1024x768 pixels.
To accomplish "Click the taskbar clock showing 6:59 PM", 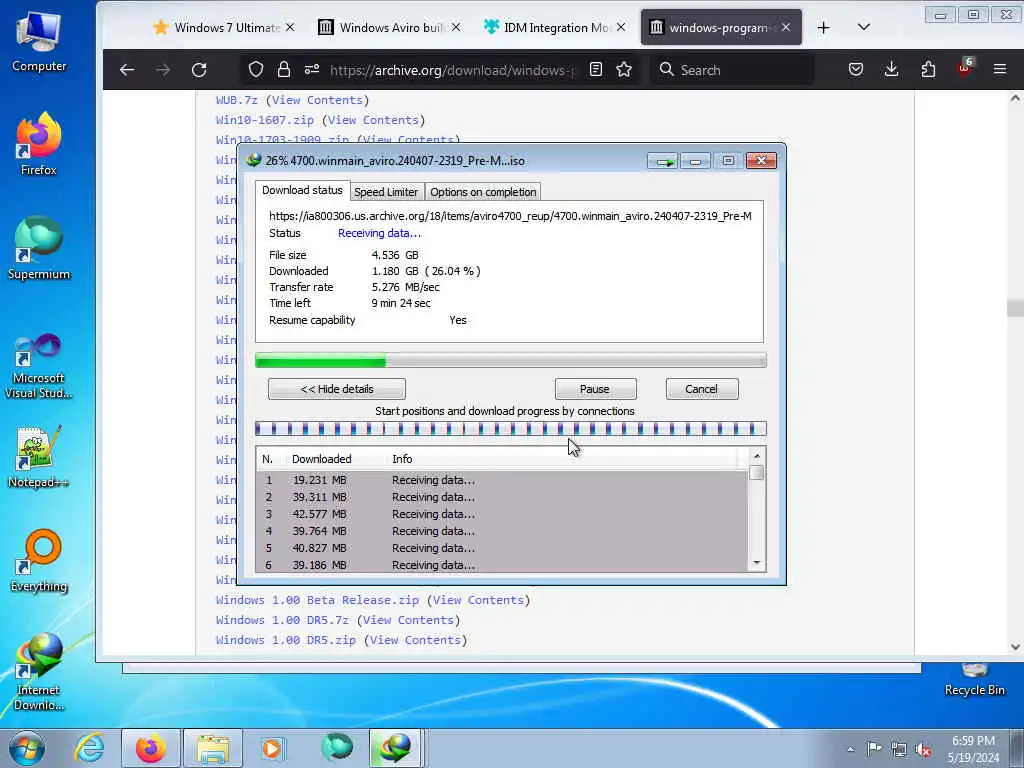I will tap(973, 749).
